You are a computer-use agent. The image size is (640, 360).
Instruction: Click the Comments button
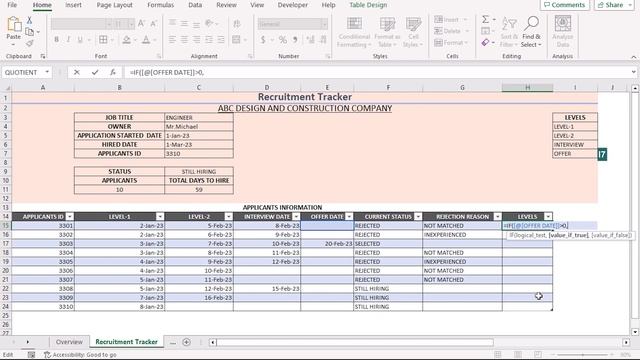tap(565, 5)
